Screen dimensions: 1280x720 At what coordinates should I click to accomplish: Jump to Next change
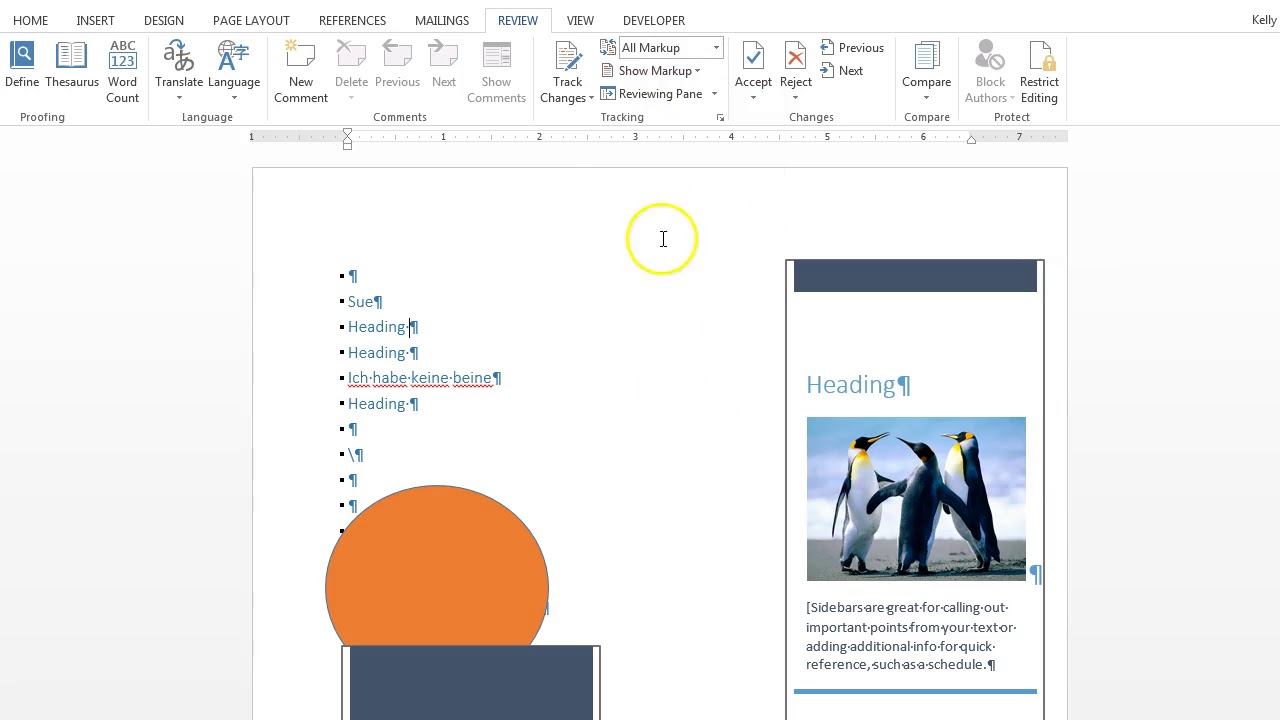point(842,71)
